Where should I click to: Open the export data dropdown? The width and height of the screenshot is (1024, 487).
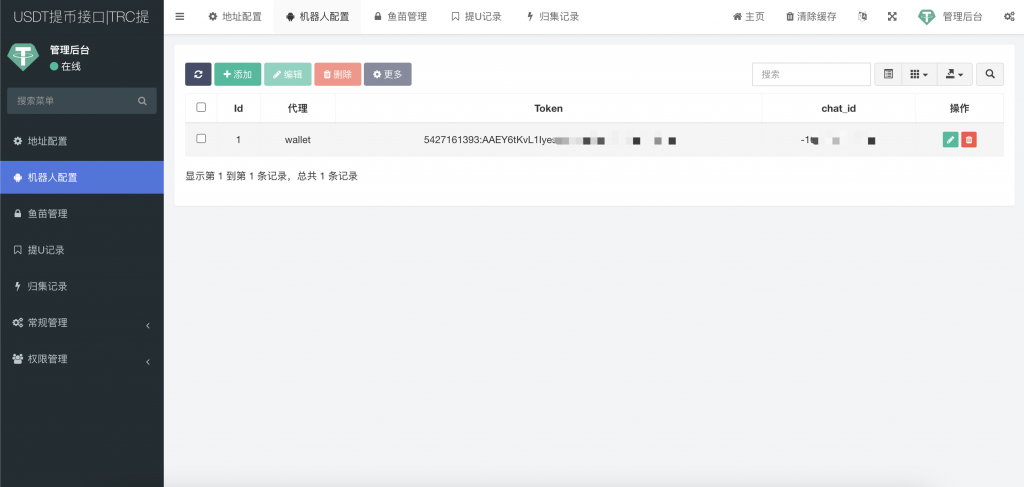click(955, 74)
